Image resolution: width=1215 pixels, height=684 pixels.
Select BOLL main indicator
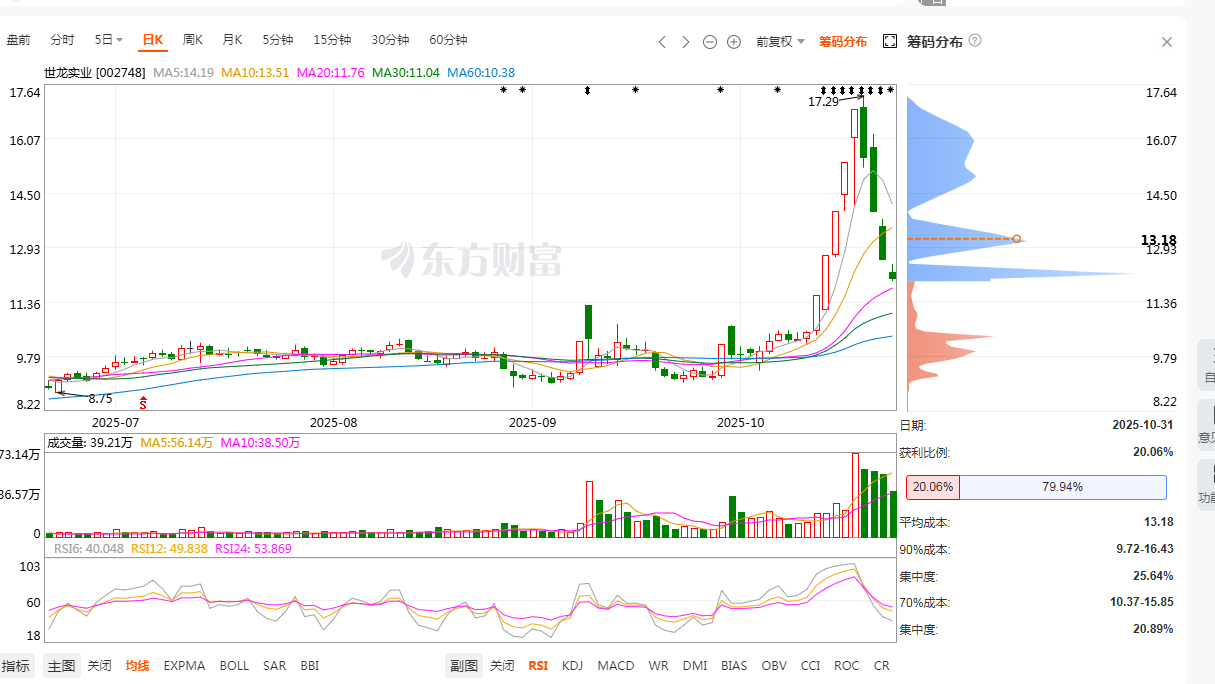click(234, 666)
